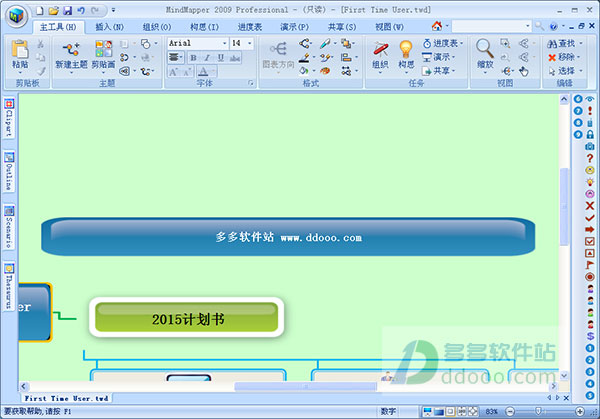This screenshot has height=419, width=600.
Task: Click the red check mark sidebar icon
Action: point(590,217)
